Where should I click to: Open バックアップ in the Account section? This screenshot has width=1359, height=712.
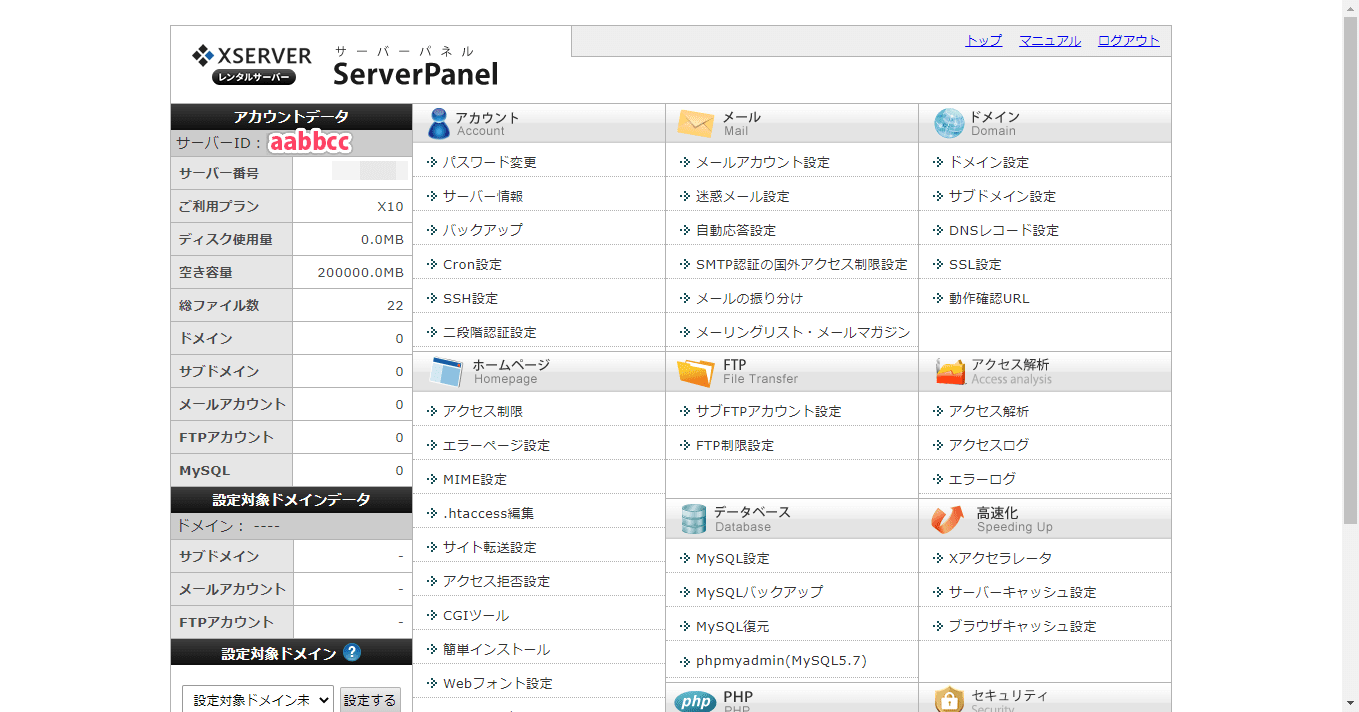pos(483,230)
